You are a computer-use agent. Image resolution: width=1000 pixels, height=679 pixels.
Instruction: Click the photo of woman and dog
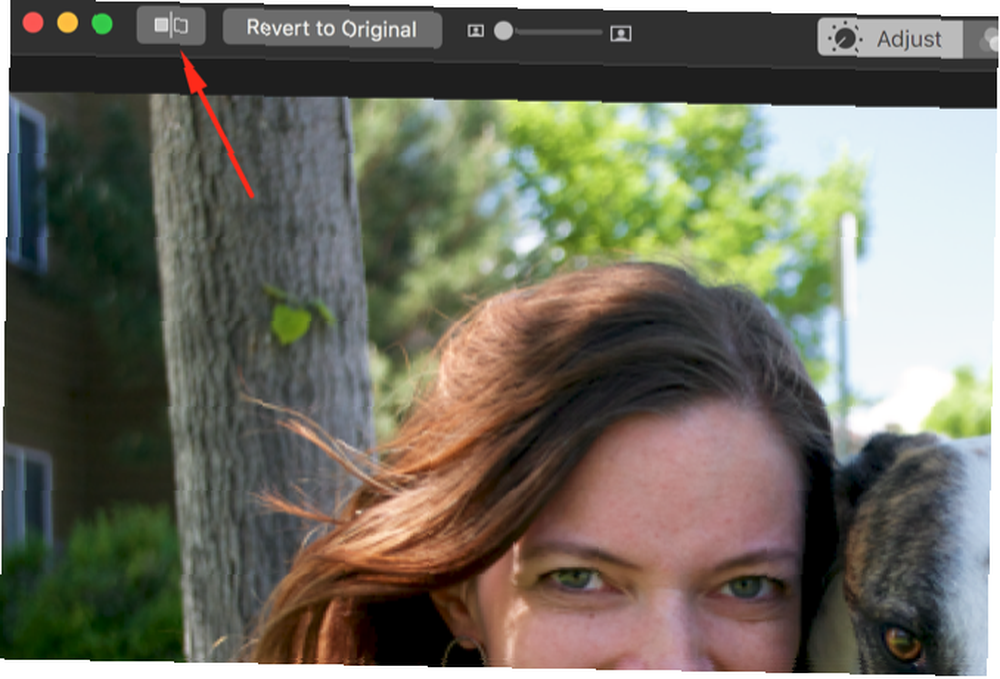pyautogui.click(x=499, y=383)
